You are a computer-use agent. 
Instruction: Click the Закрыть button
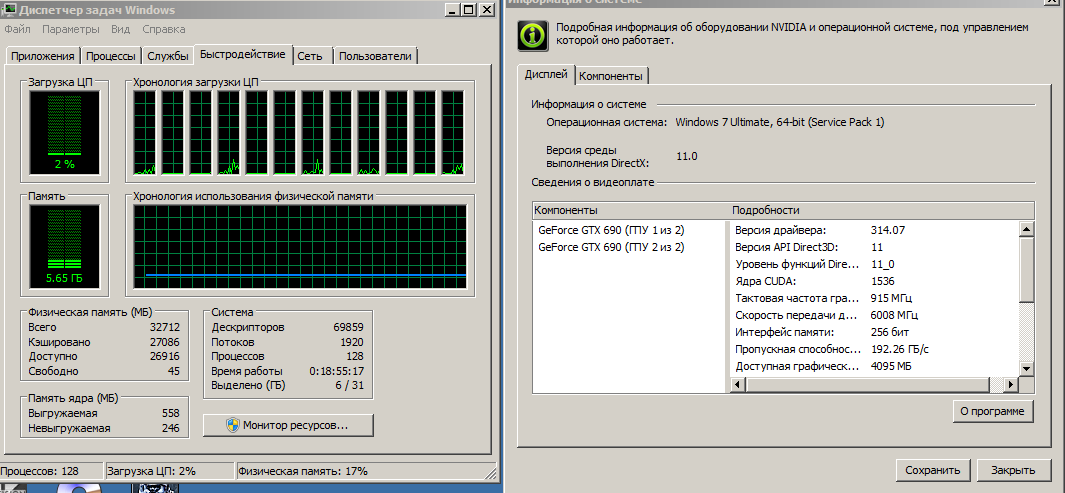click(1013, 470)
